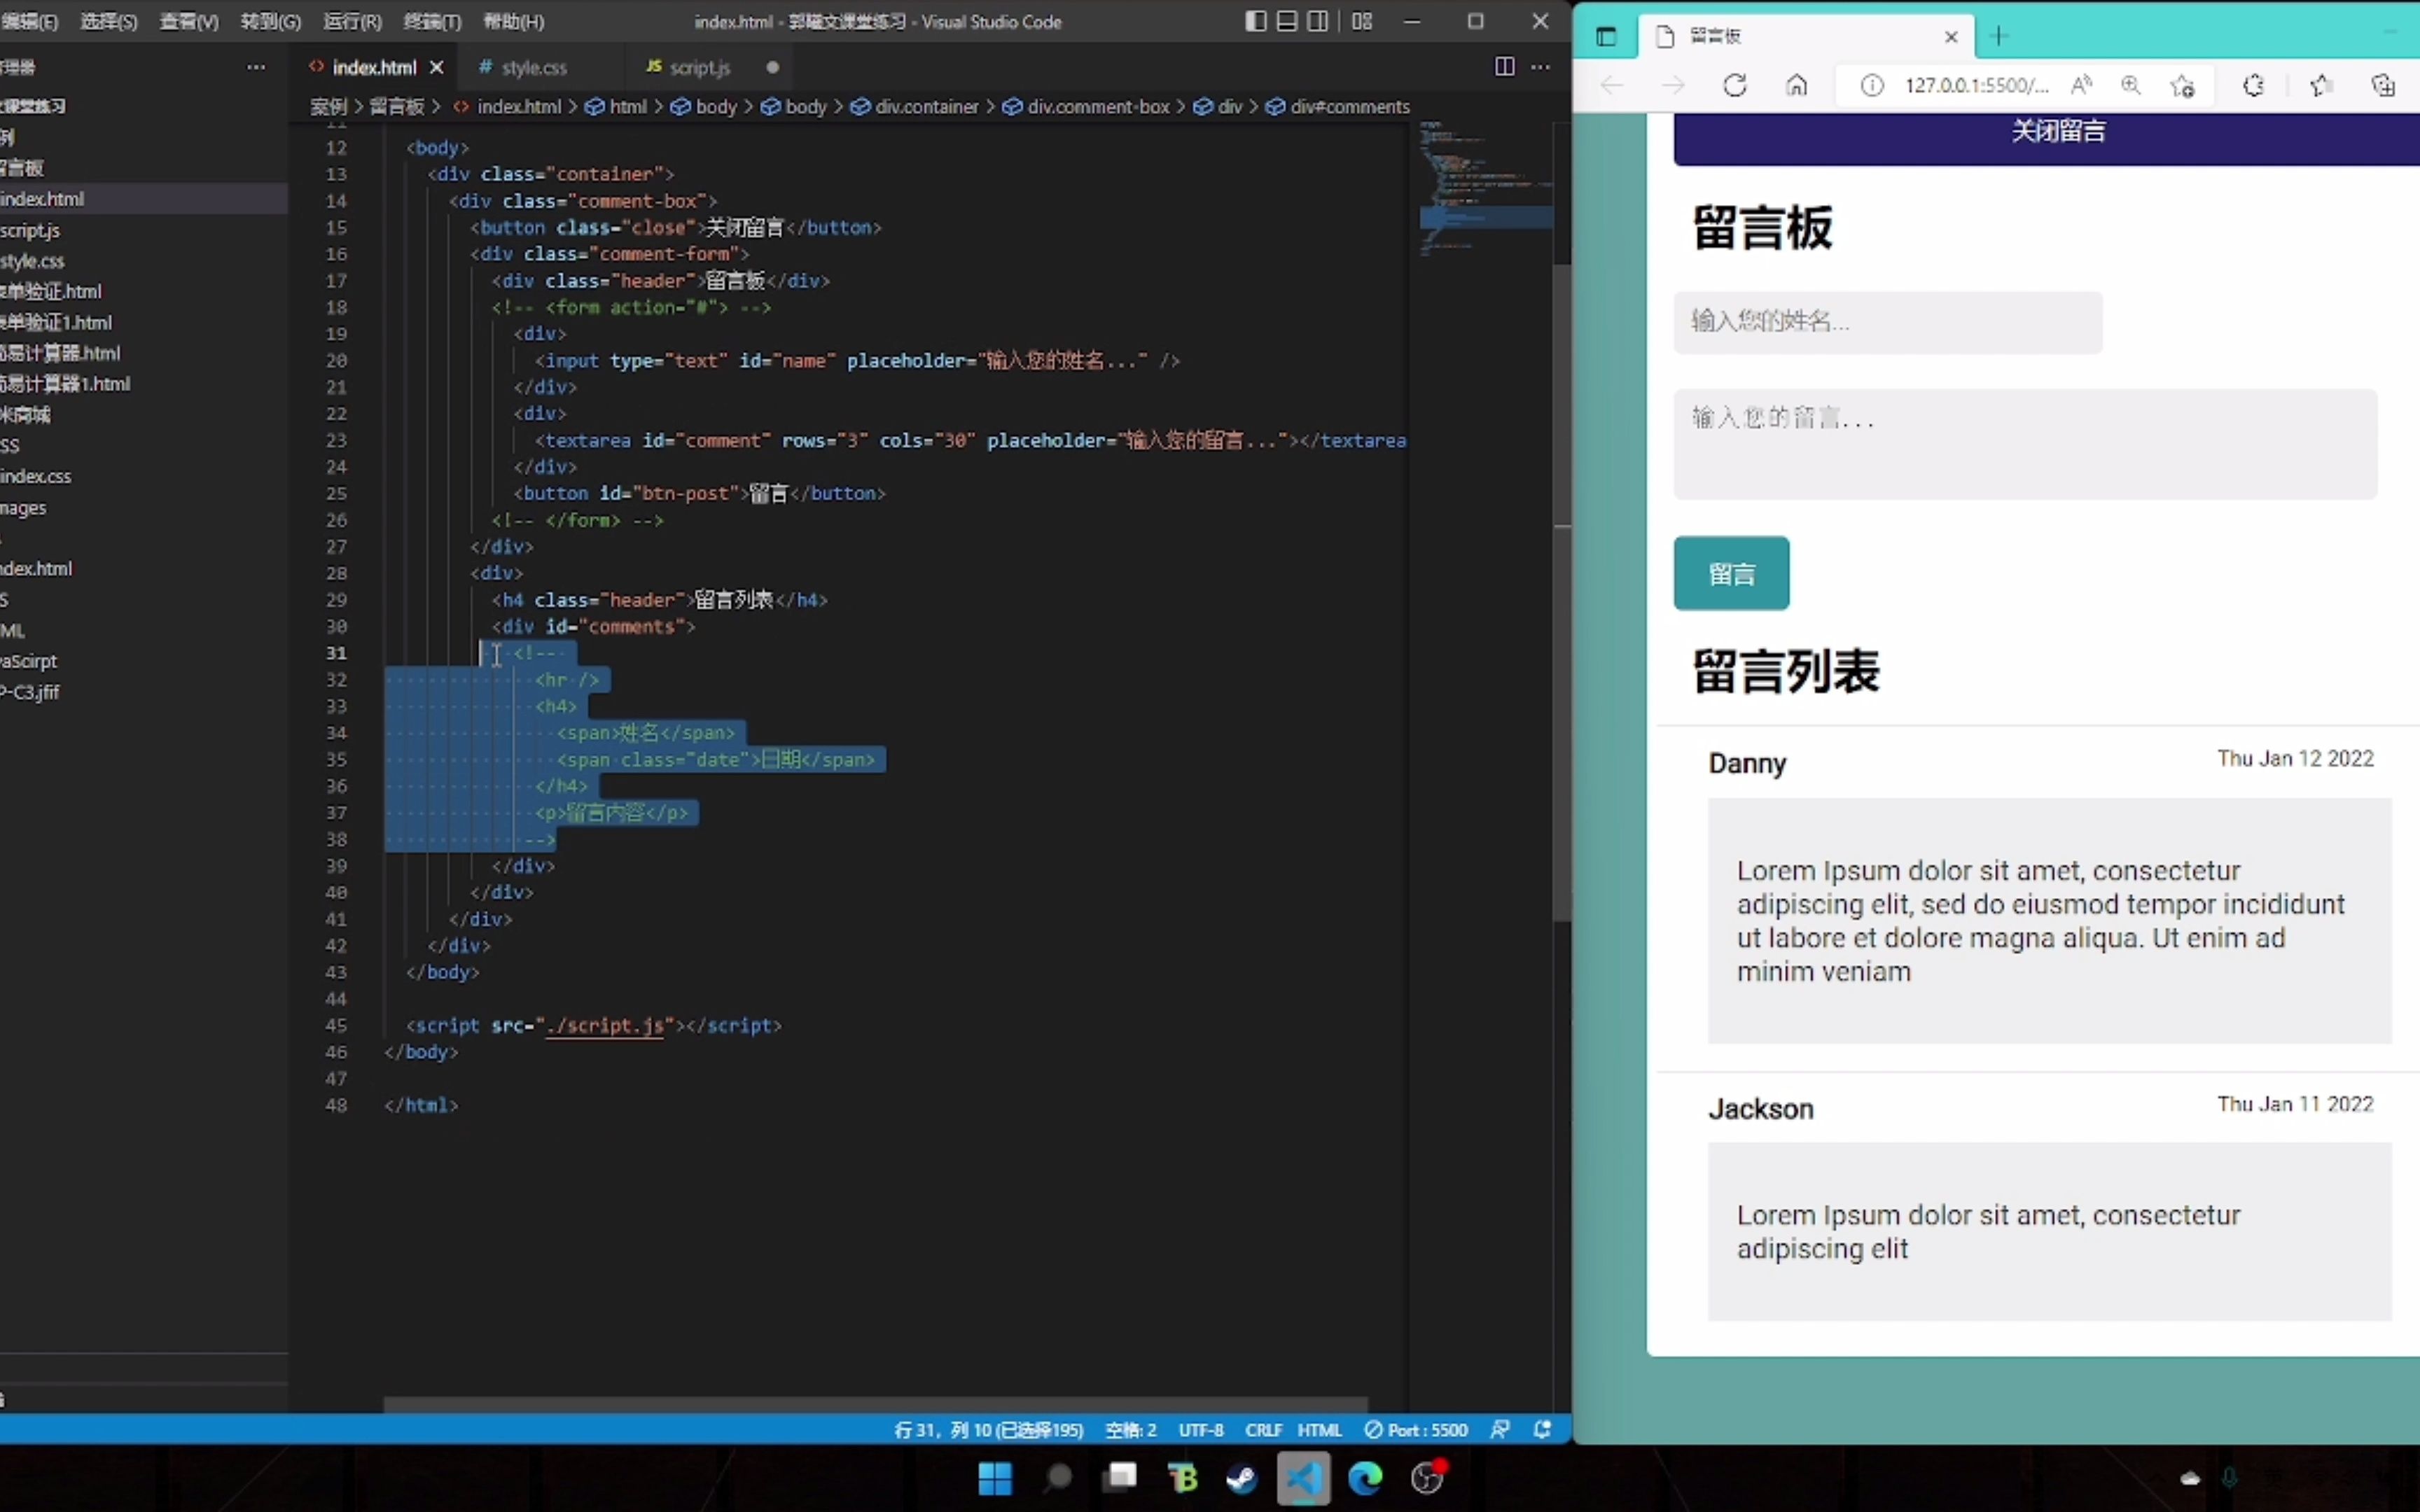Toggle primary sidebar layout icon in VS Code title bar
The image size is (2420, 1512).
[1255, 21]
